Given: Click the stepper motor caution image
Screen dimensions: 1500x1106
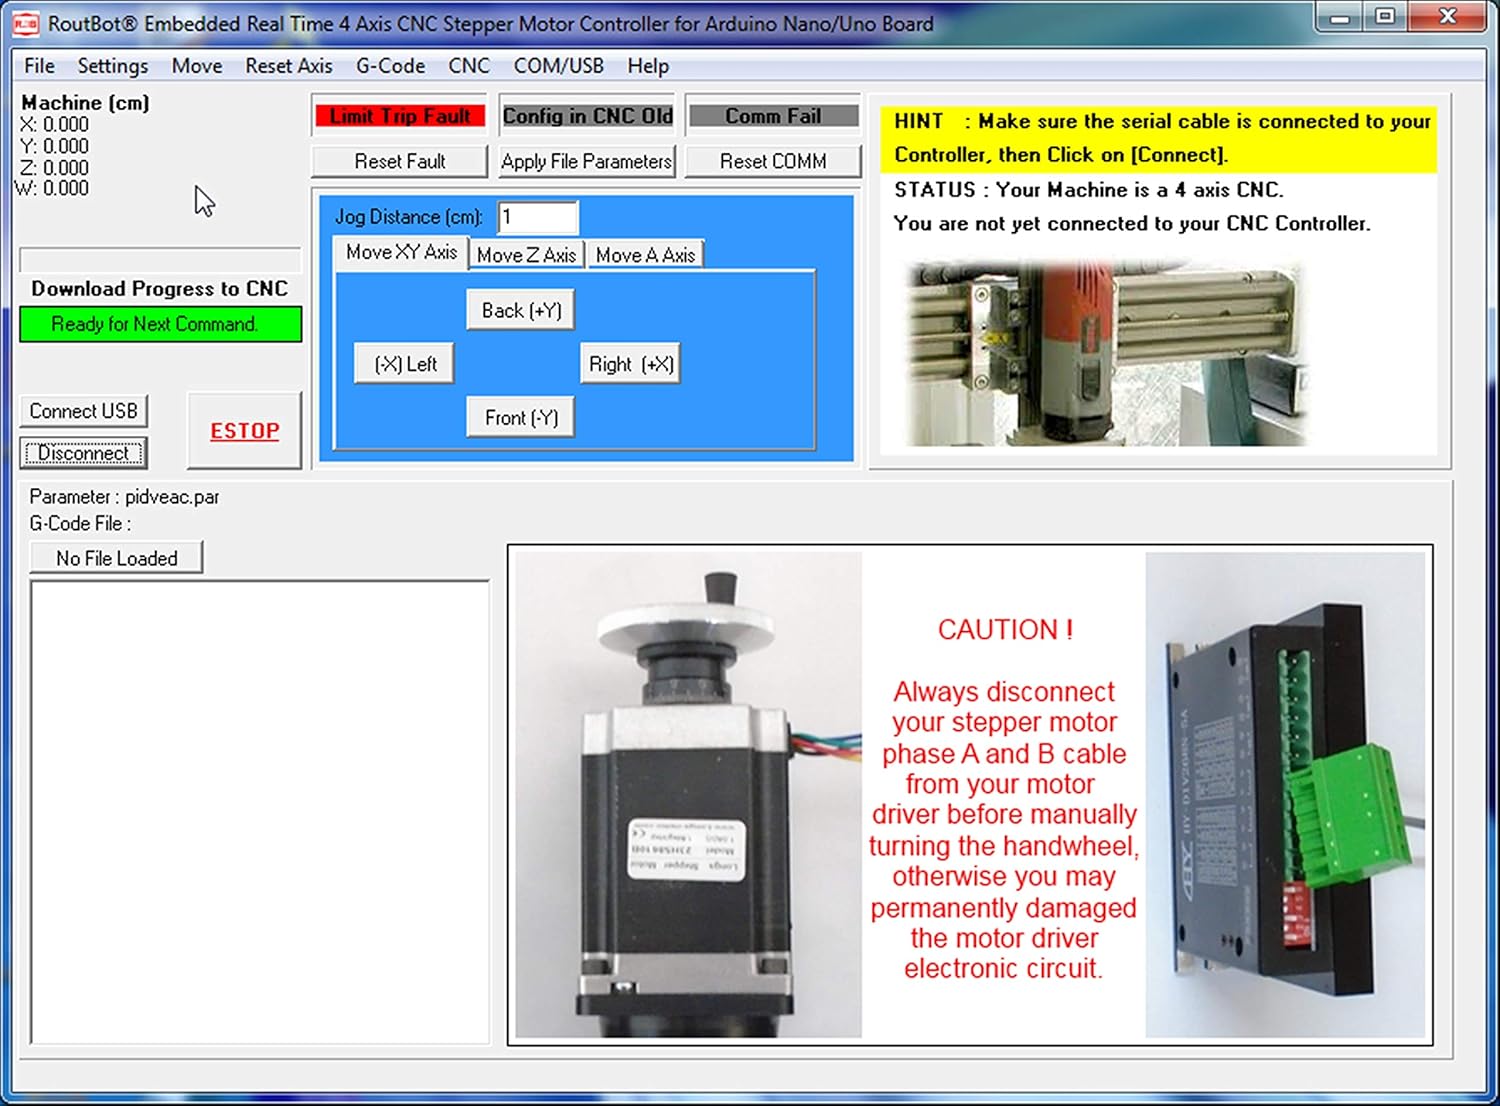Looking at the screenshot, I should point(970,795).
